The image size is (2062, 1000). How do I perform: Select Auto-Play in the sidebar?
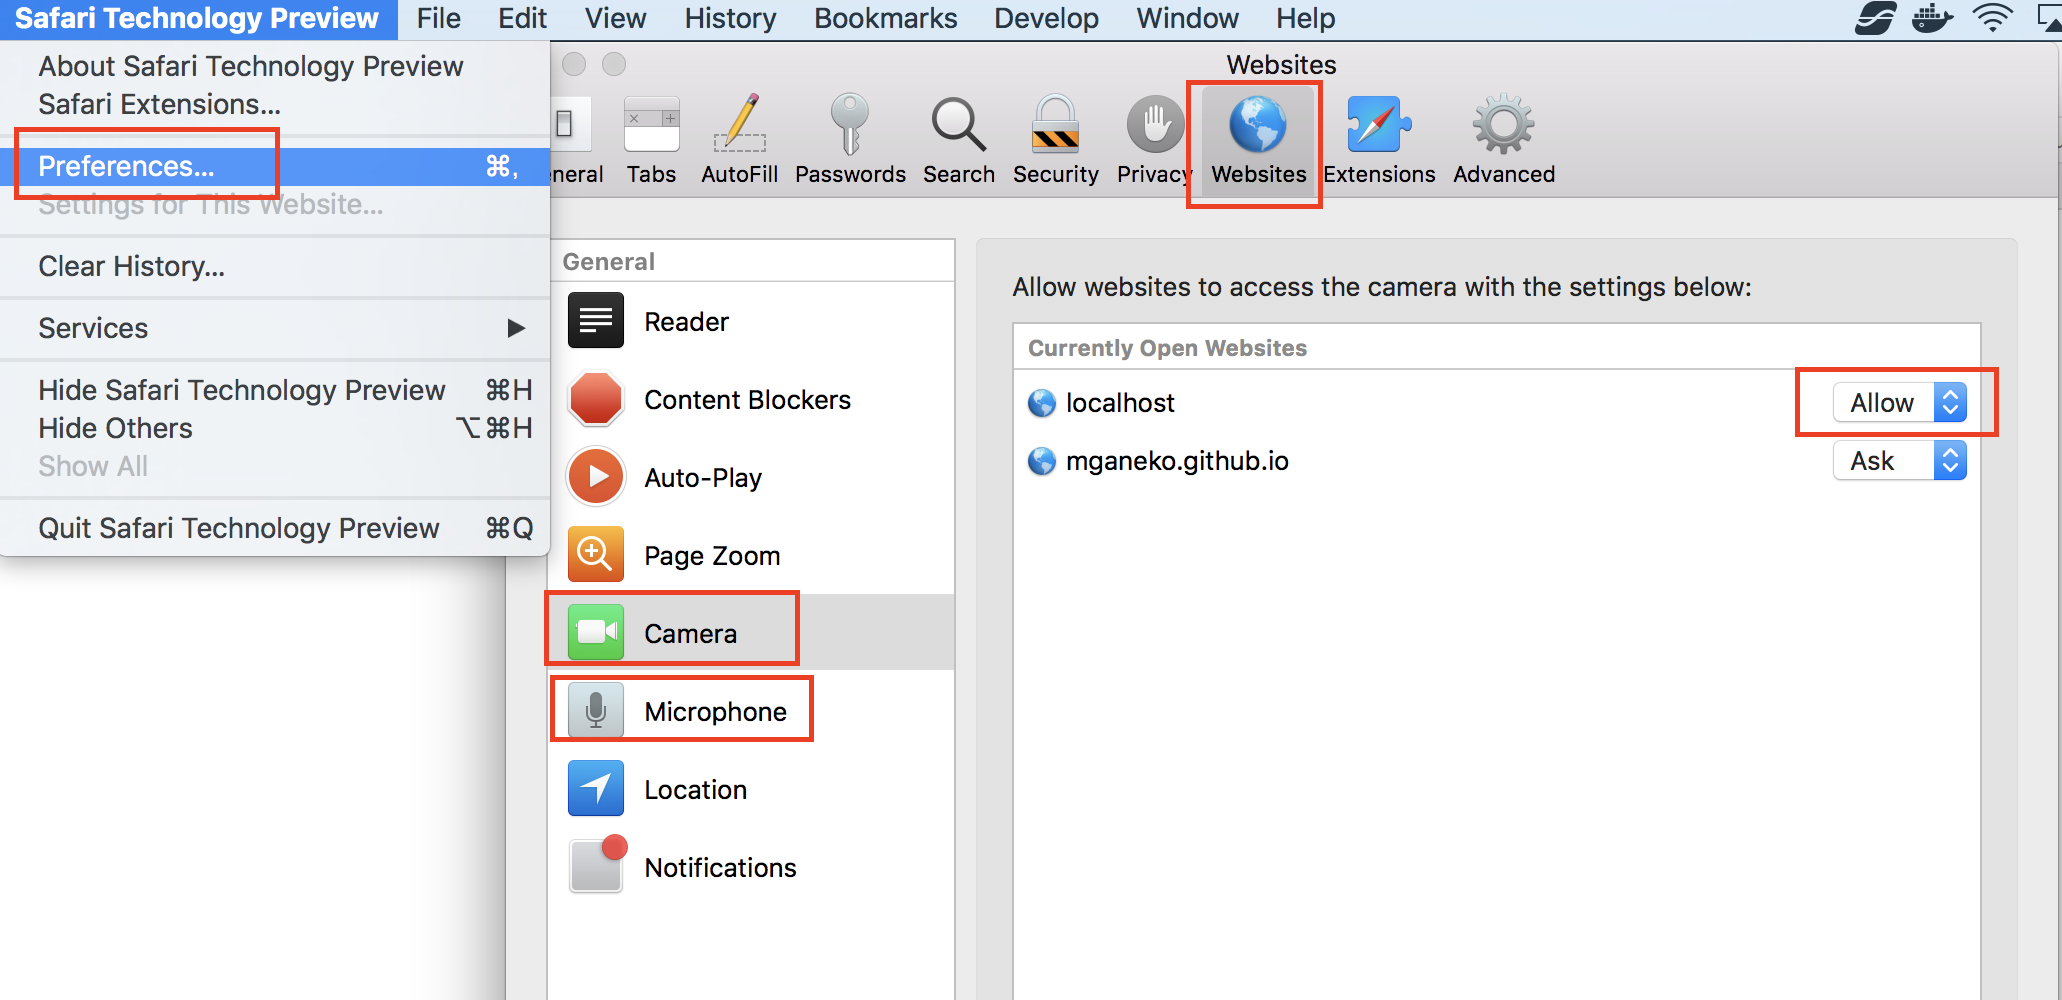[751, 478]
